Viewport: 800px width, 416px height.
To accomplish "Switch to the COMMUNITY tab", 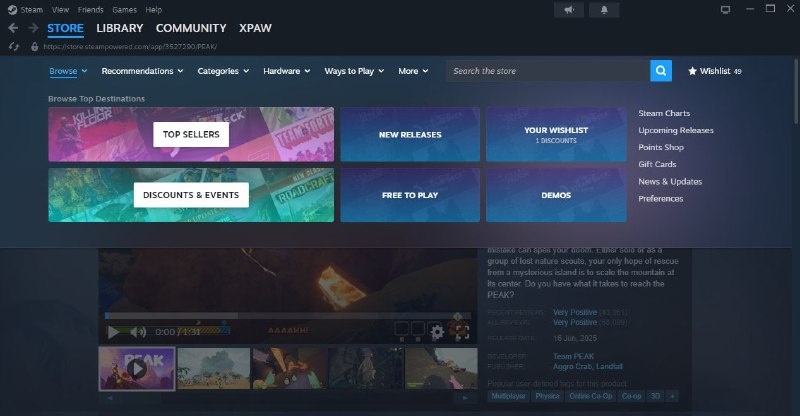I will click(x=191, y=28).
